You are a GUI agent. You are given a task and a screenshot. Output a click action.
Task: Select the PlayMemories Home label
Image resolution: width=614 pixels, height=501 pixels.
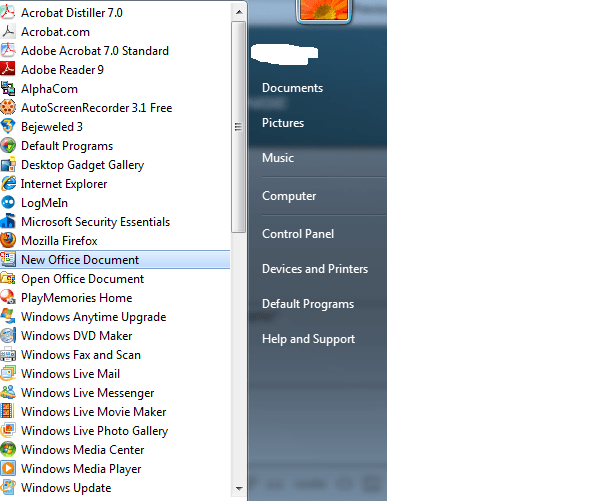pyautogui.click(x=76, y=297)
